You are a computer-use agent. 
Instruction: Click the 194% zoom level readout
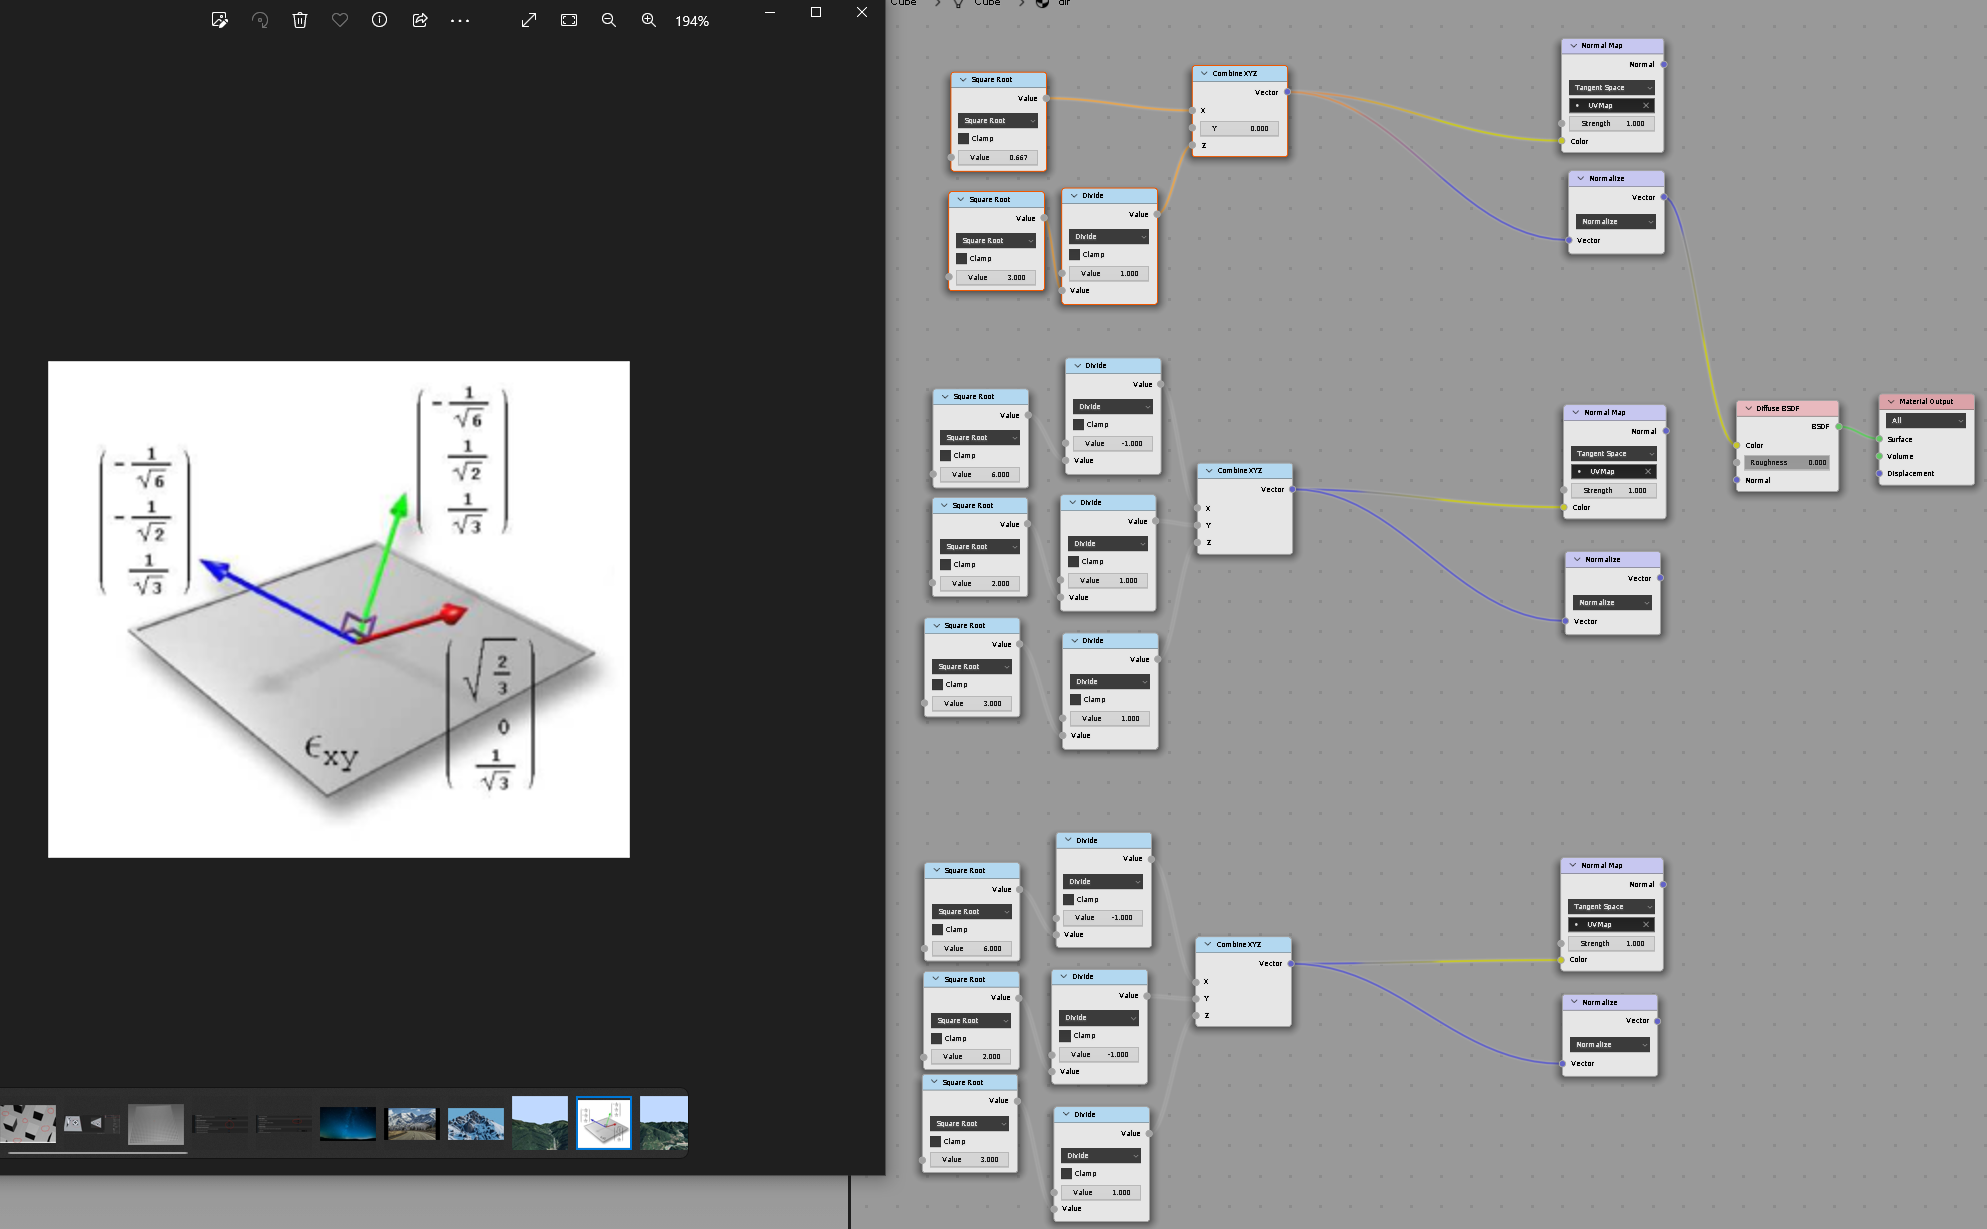point(692,21)
